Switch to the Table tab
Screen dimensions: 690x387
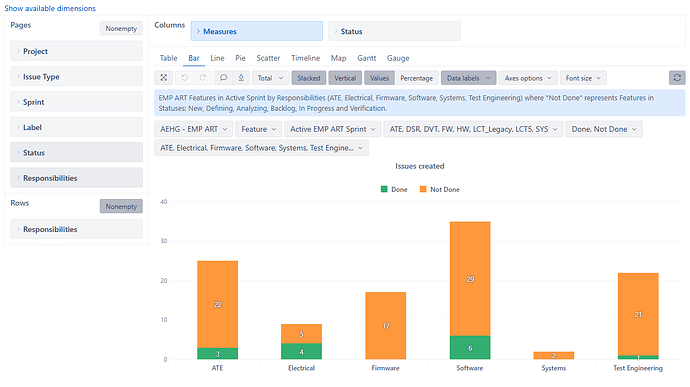168,58
